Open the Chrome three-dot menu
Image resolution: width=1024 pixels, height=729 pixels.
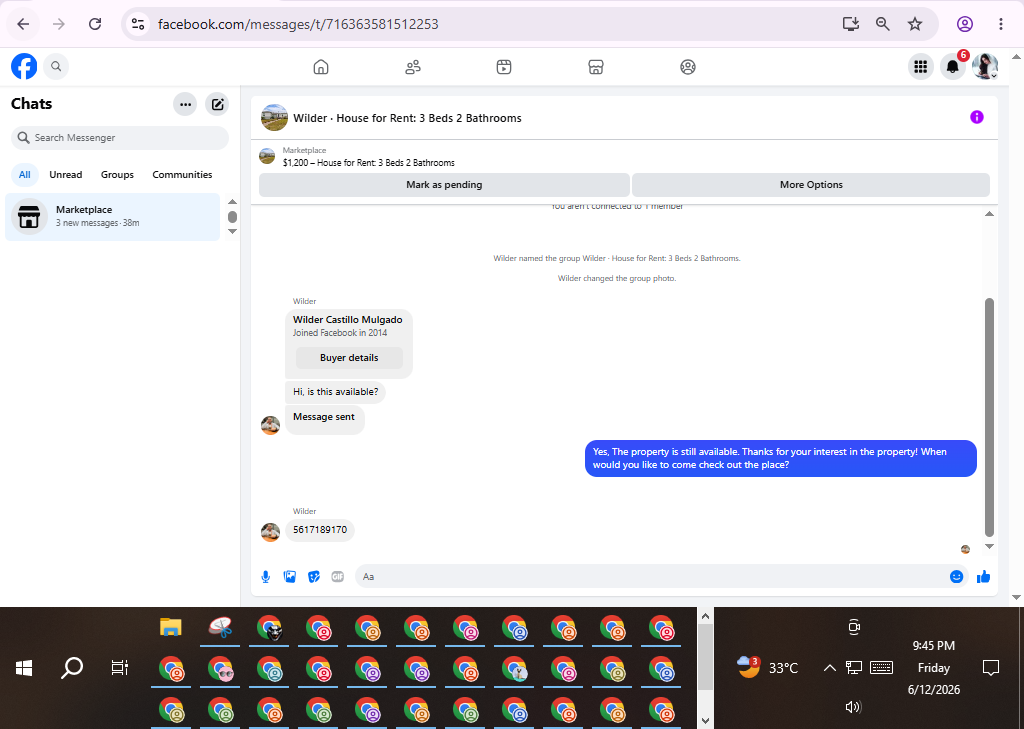tap(1000, 24)
